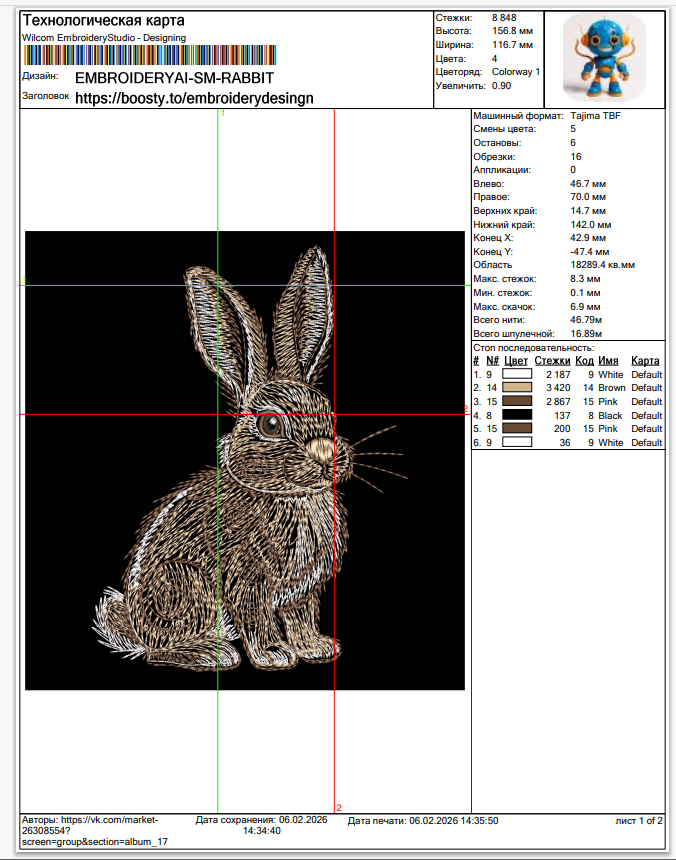Viewport: 676px width, 860px height.
Task: Click the Цвет column header
Action: (516, 361)
